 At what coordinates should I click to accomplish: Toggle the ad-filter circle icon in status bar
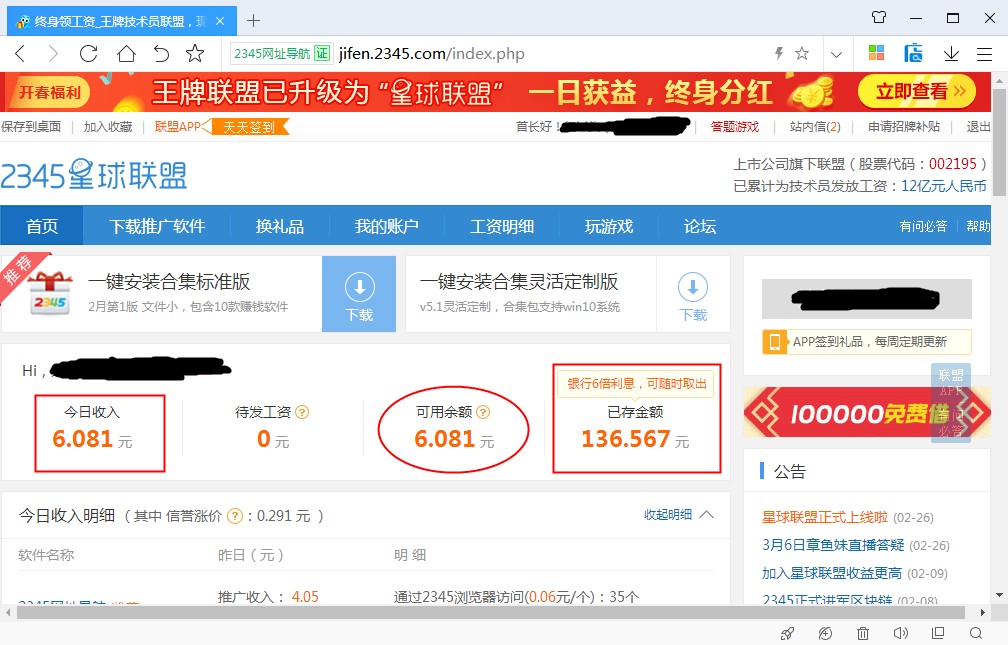pos(824,633)
